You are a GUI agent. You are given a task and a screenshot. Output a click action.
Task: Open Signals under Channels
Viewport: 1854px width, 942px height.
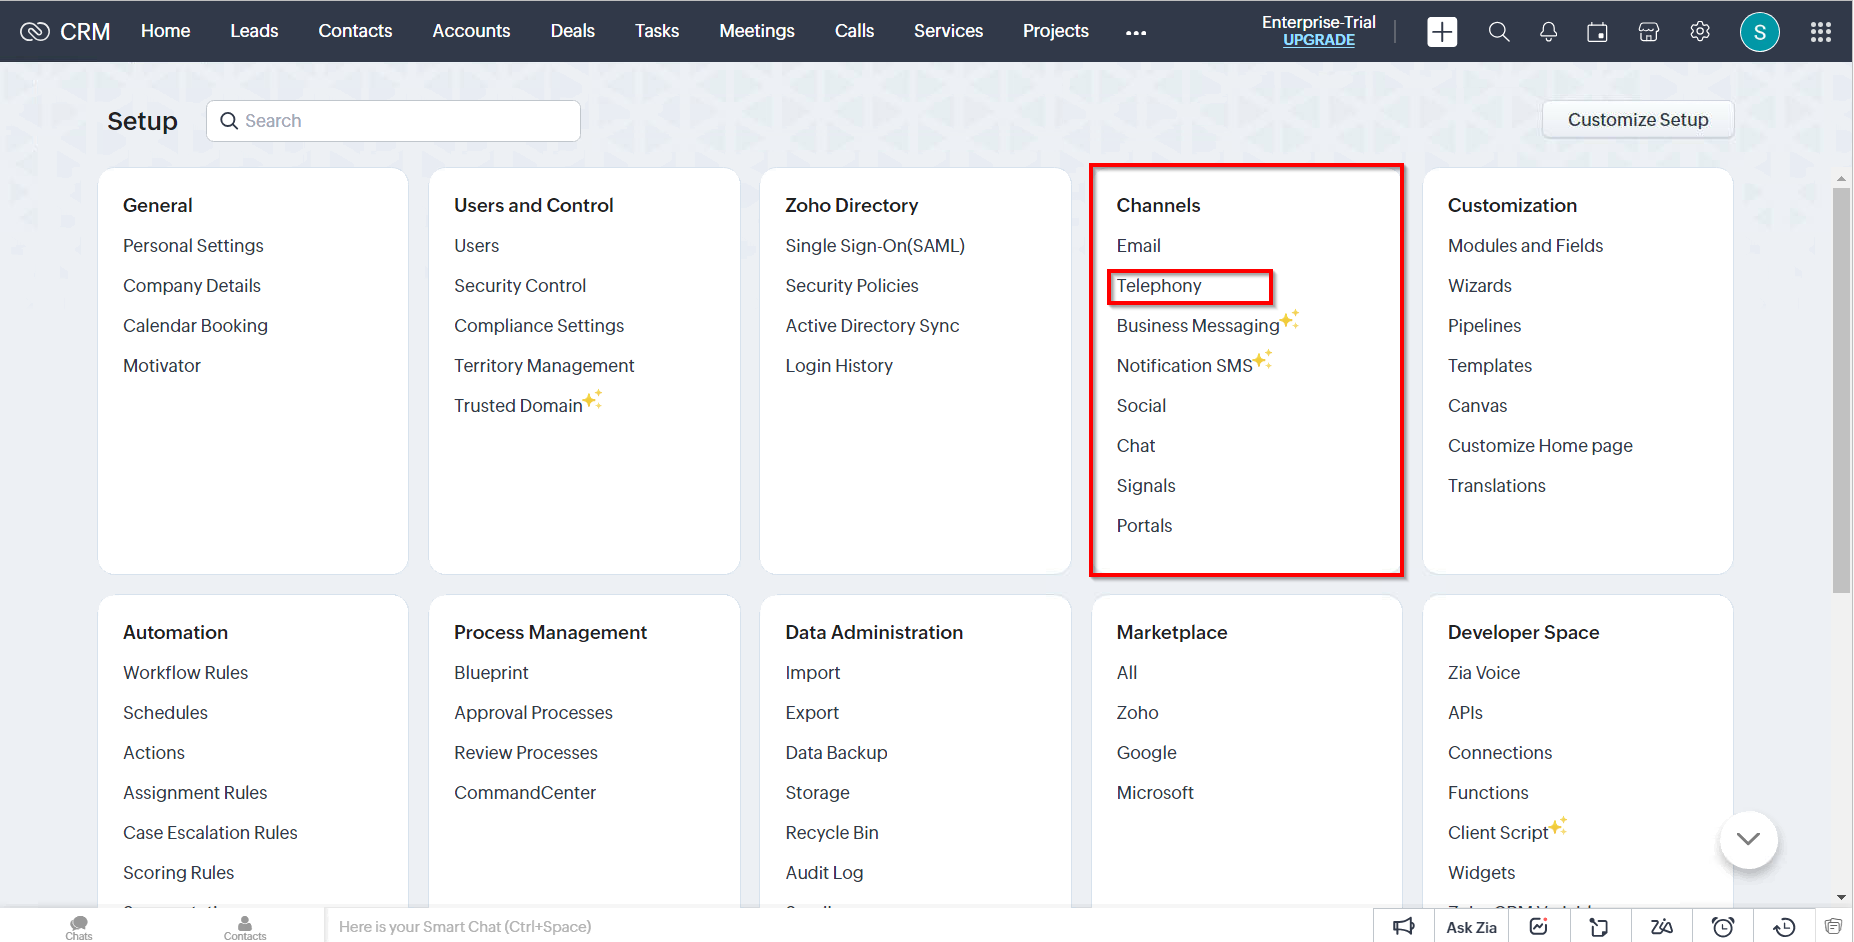(1146, 486)
